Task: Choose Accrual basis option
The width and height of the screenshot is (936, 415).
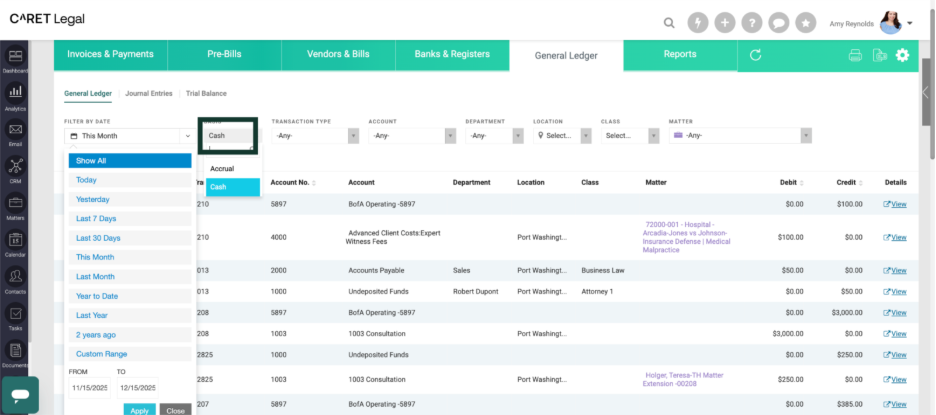Action: (x=233, y=169)
